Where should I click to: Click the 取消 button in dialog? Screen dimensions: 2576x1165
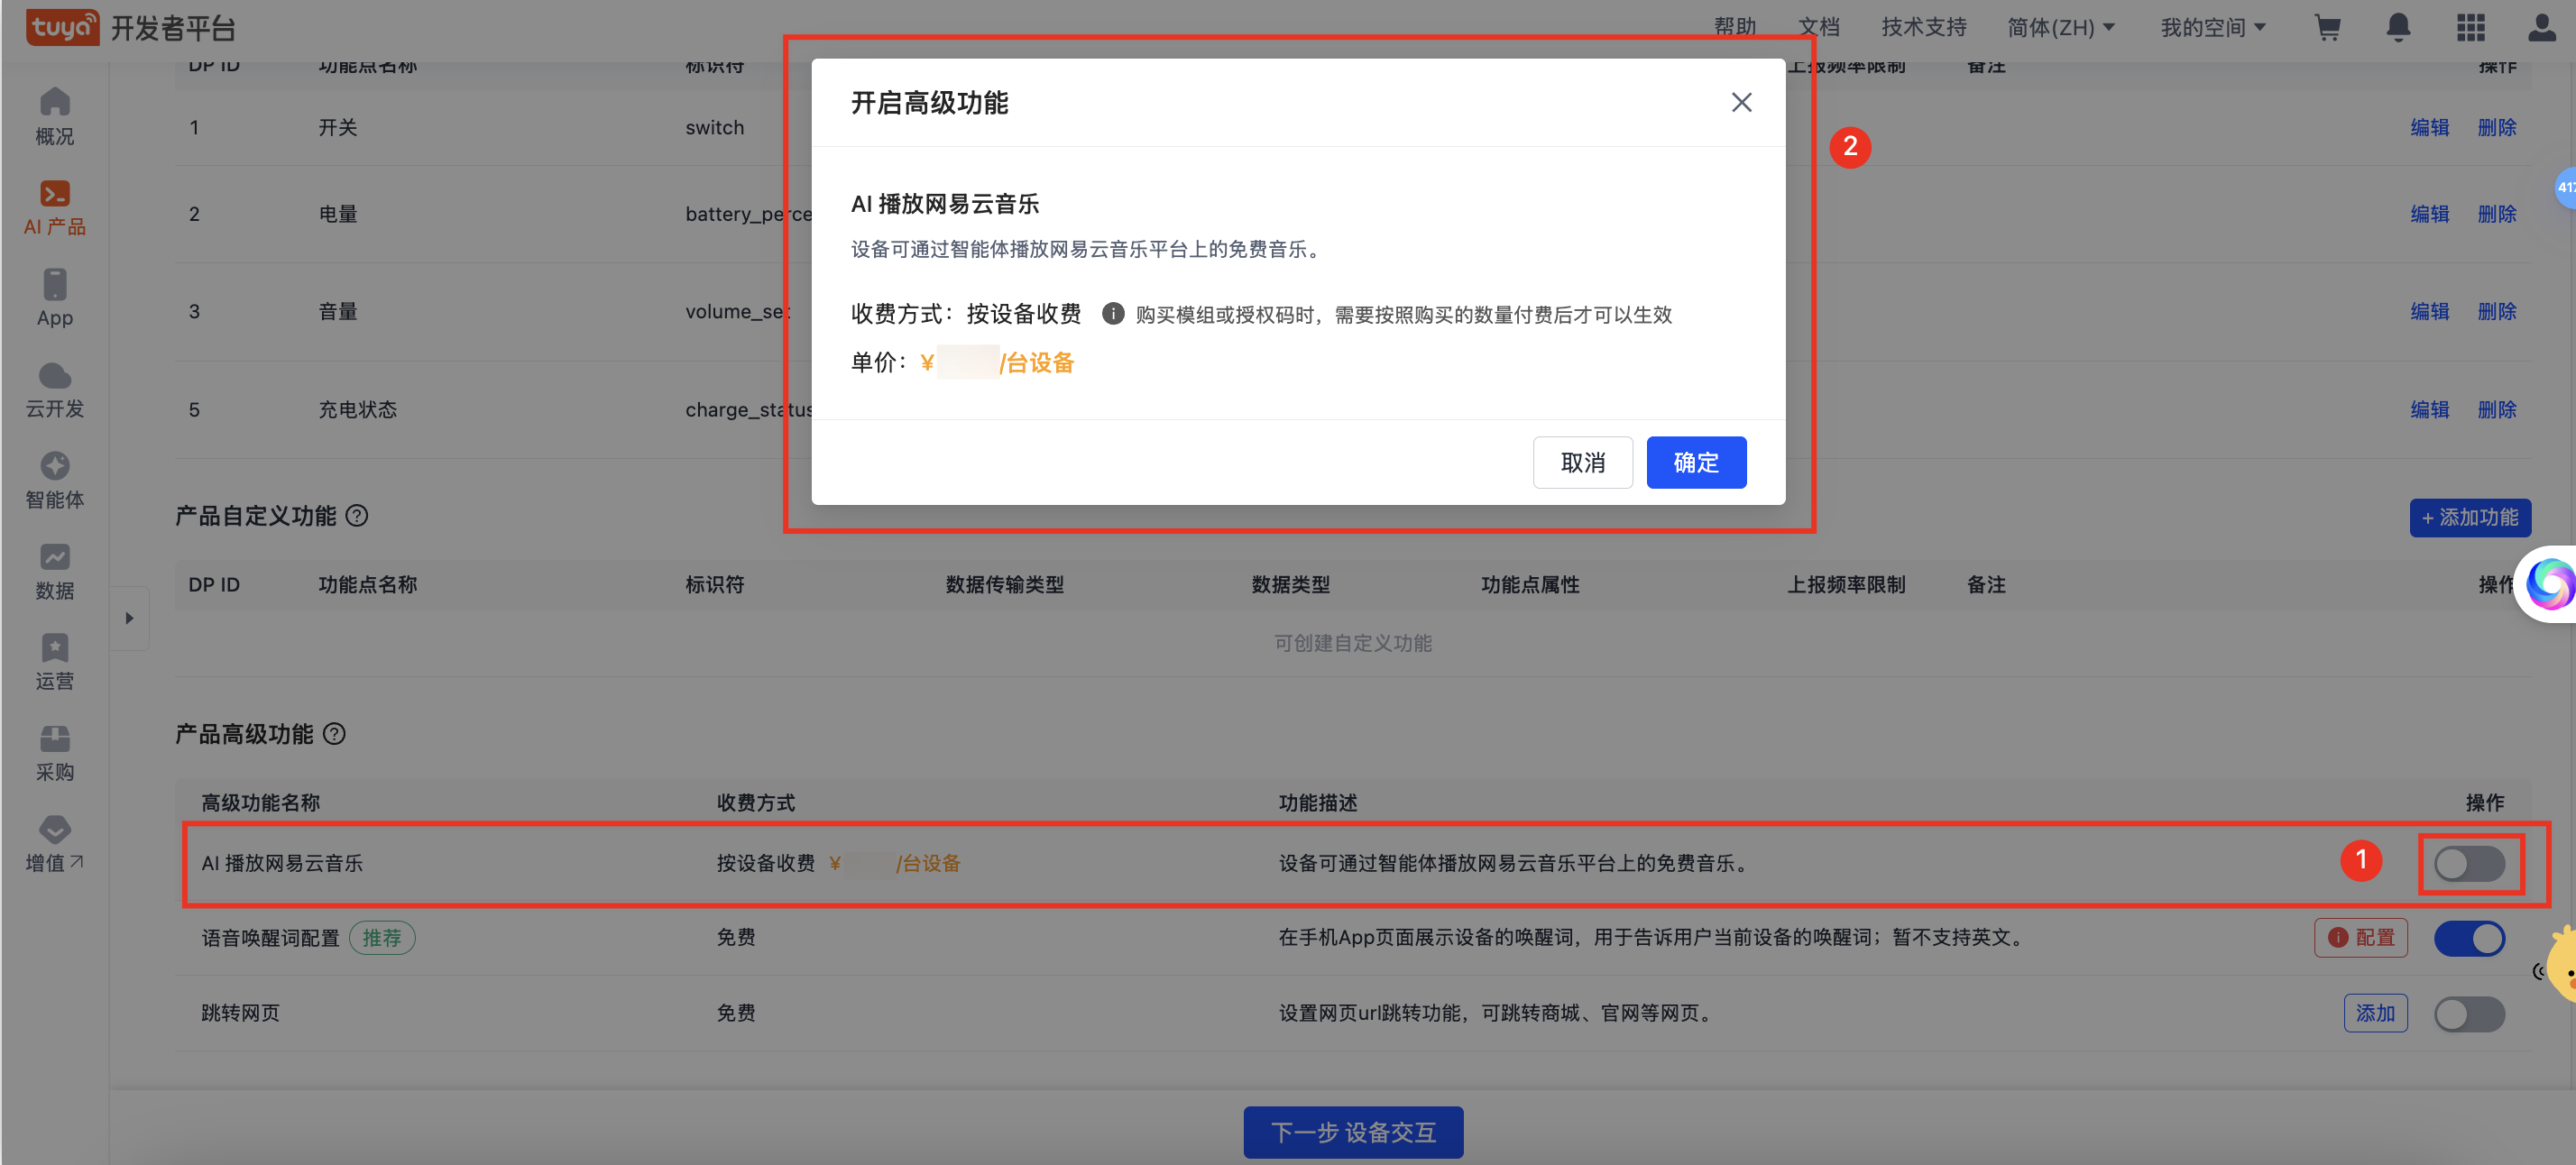tap(1582, 462)
